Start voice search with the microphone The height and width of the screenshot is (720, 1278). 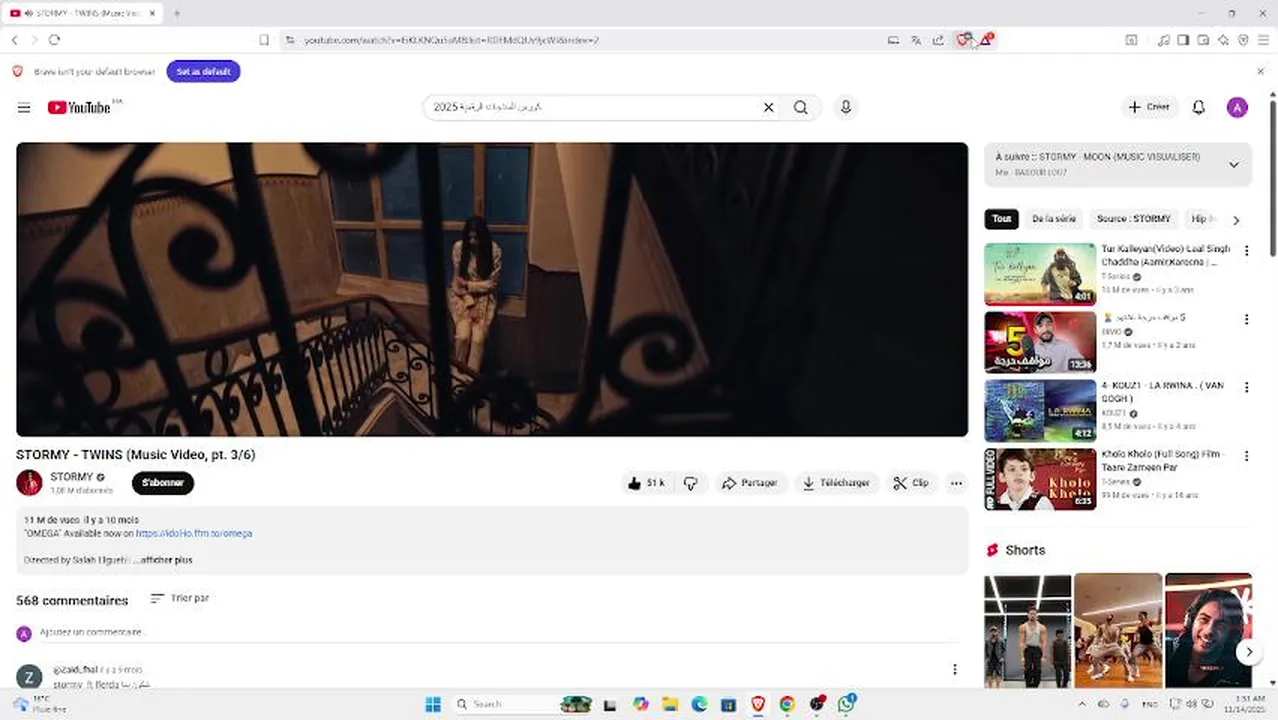click(x=846, y=107)
